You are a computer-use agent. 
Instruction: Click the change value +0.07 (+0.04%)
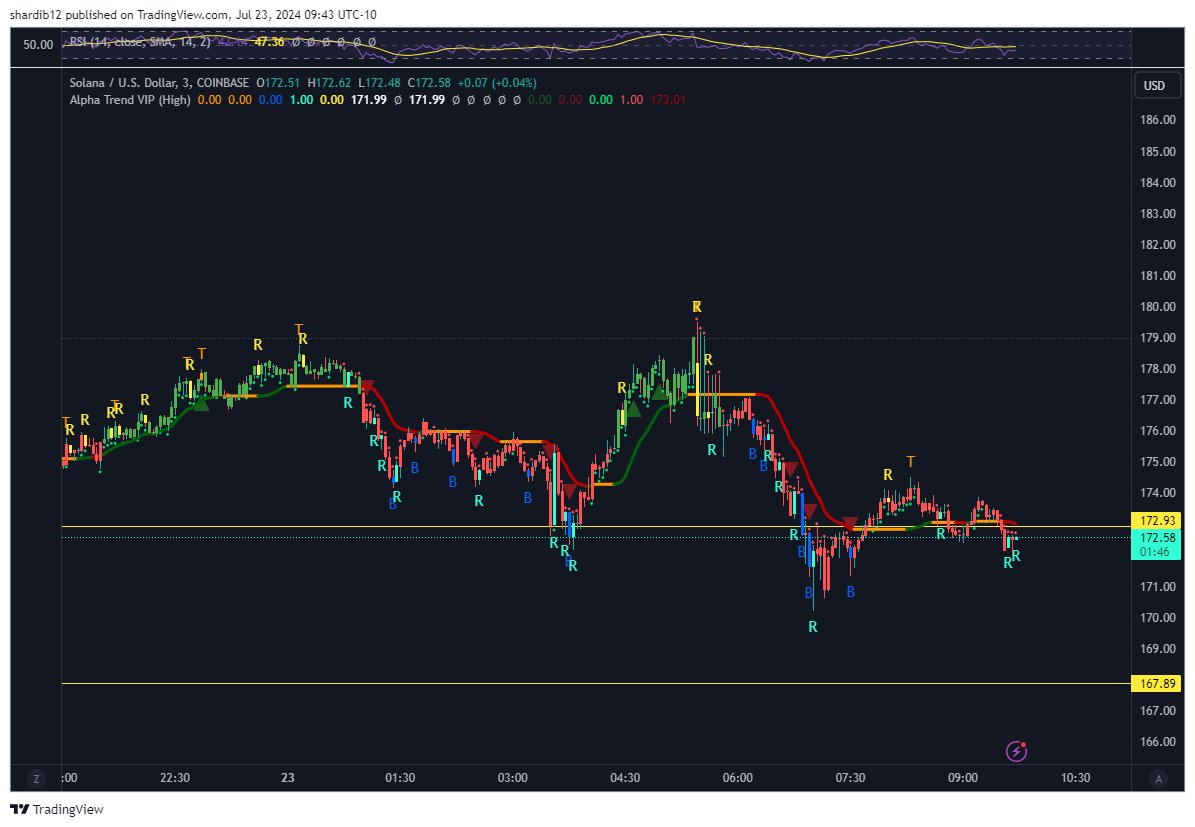tap(497, 82)
